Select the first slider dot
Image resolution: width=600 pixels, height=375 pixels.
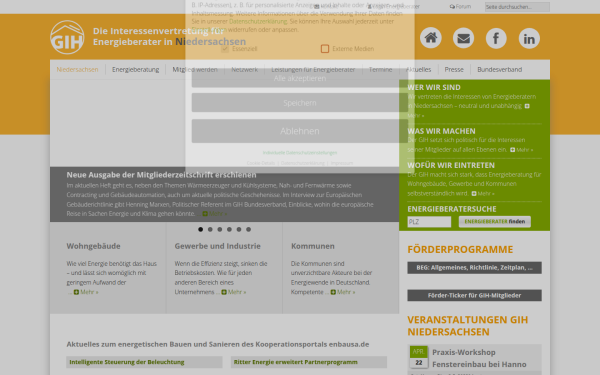[x=201, y=229]
